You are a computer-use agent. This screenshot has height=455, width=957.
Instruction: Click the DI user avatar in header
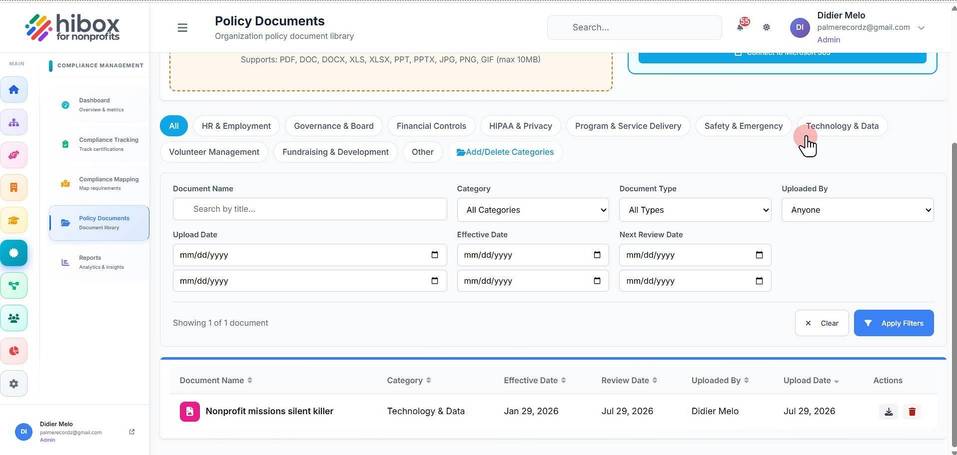pyautogui.click(x=800, y=27)
